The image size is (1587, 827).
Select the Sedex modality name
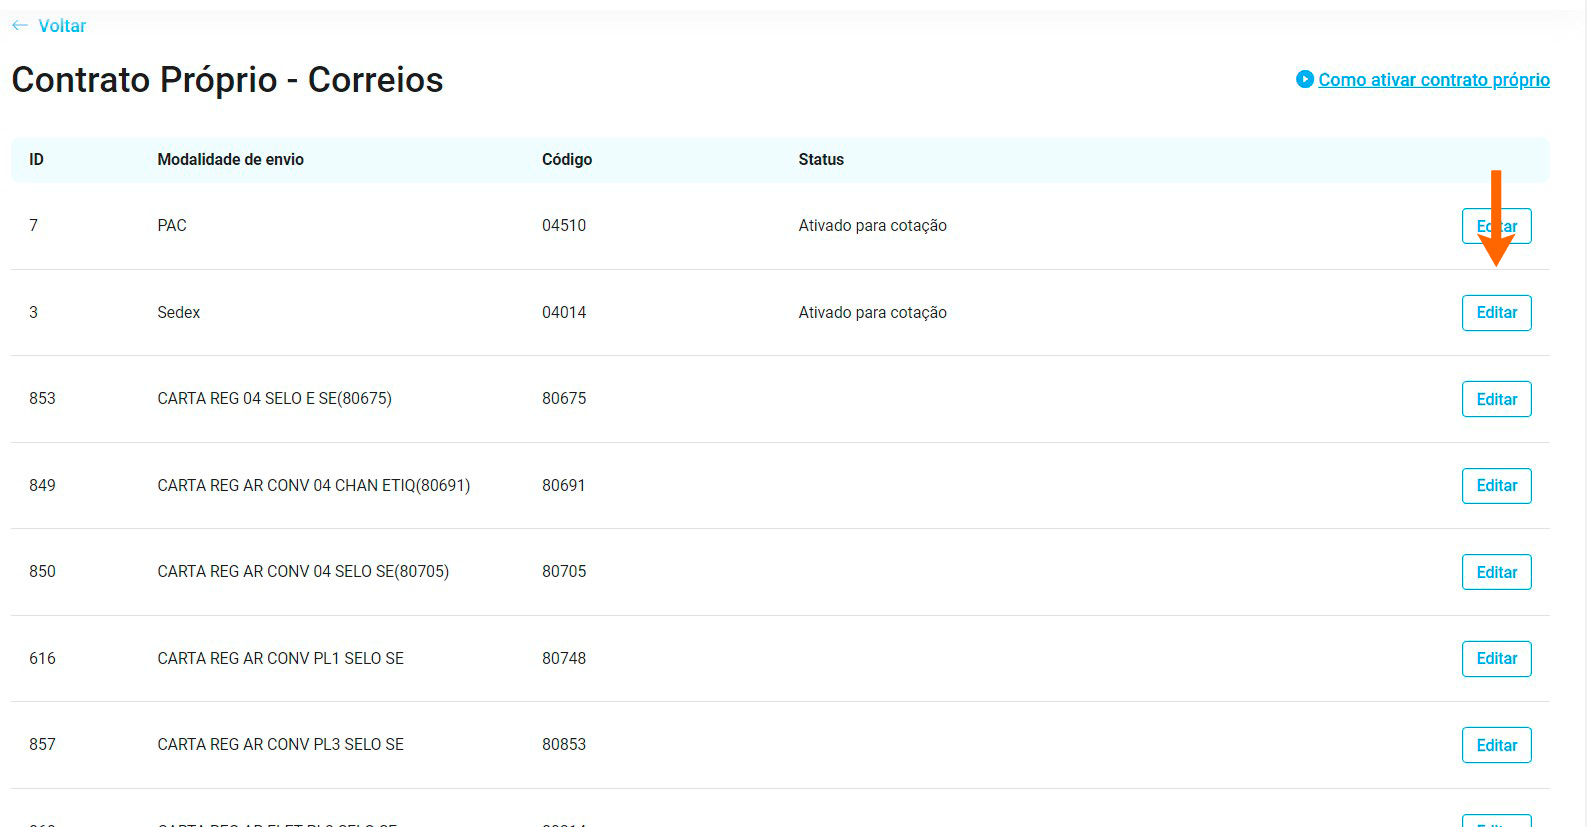[x=179, y=313]
